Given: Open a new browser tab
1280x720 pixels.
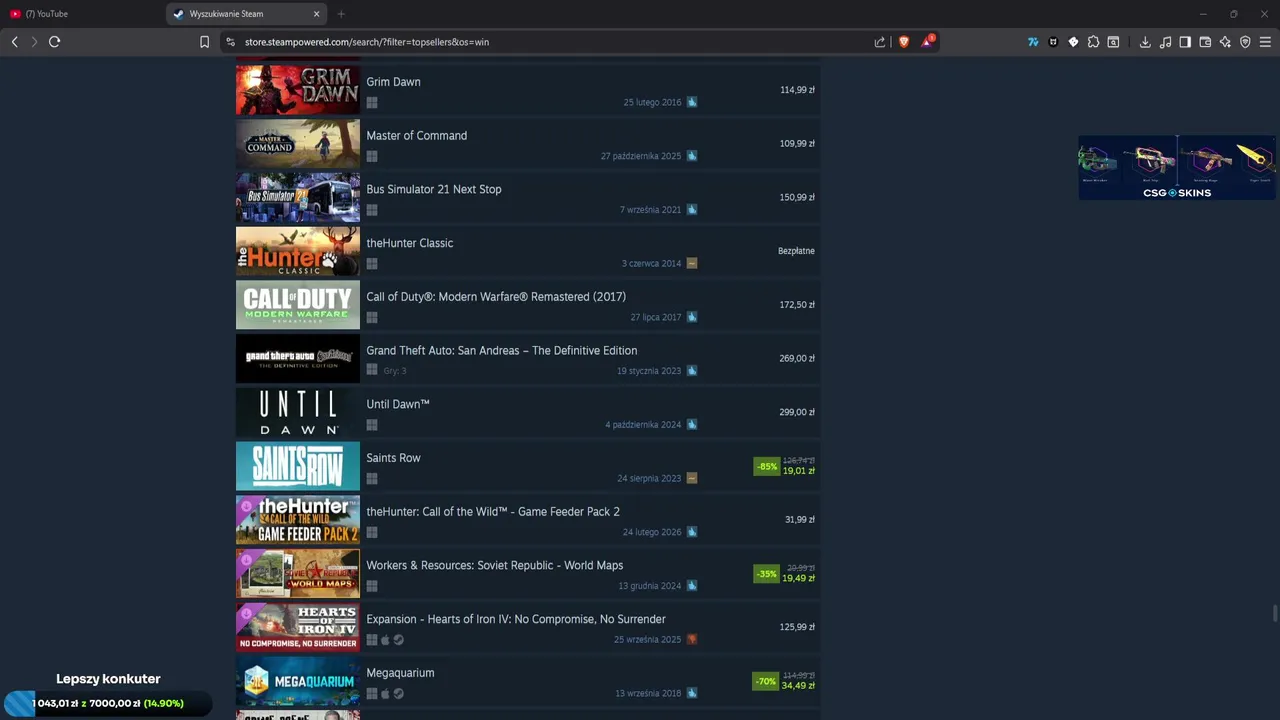Looking at the screenshot, I should pos(341,14).
